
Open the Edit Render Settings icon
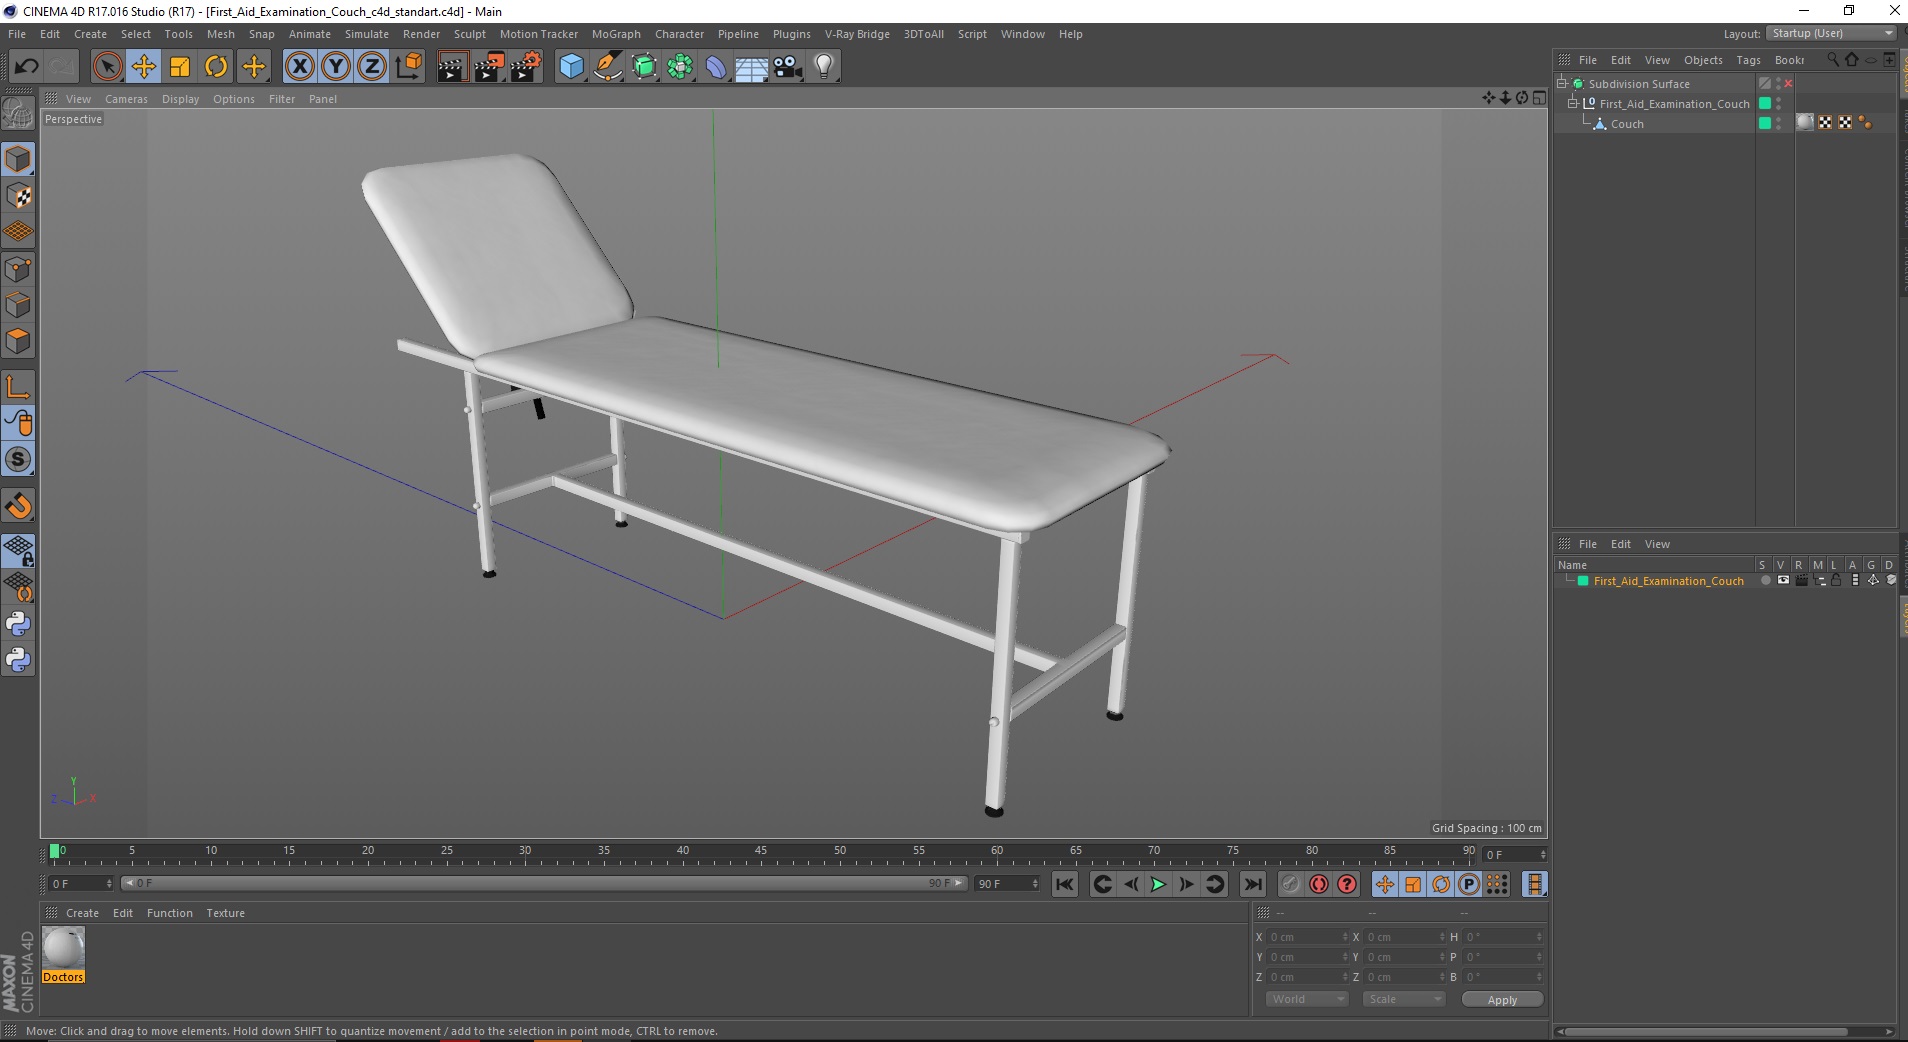coord(526,67)
